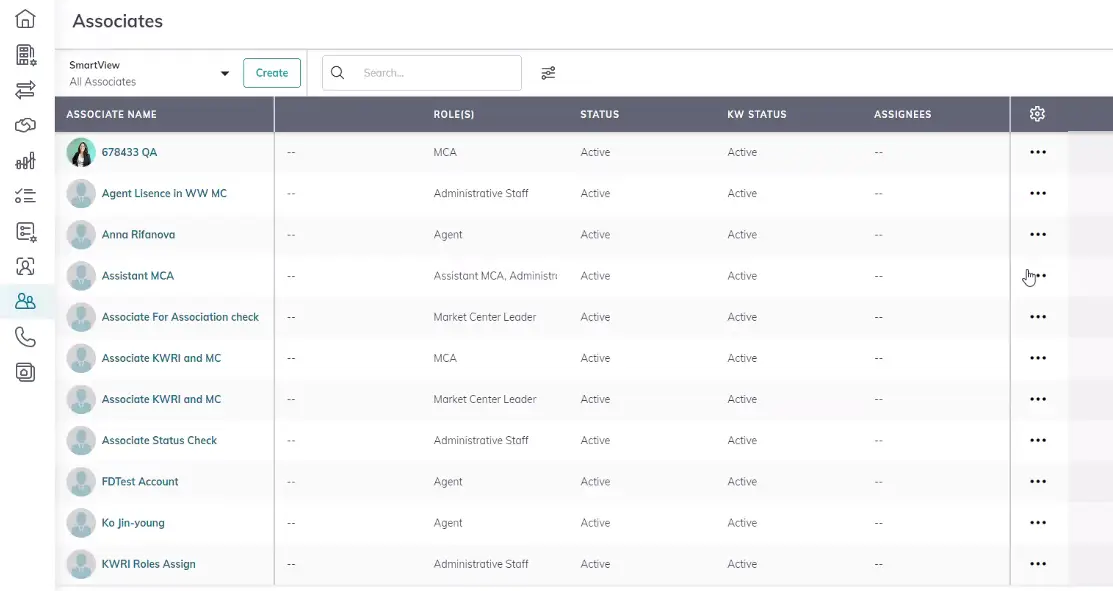Click the 678433 QA profile photo
Screen dimensions: 1113x591
[x=81, y=152]
